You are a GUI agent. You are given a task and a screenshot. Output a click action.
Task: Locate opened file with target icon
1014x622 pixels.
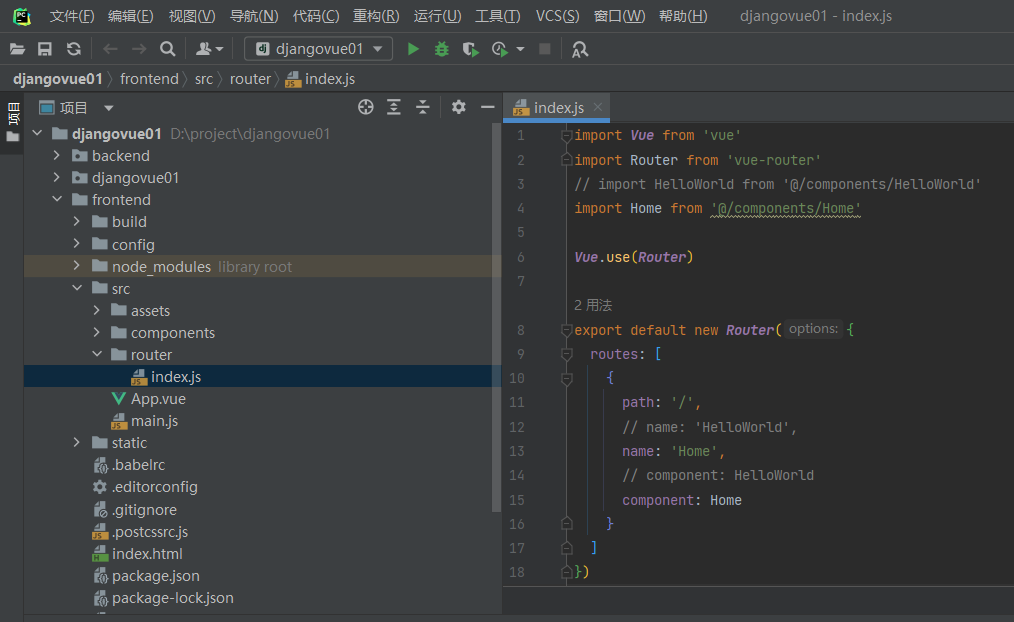366,107
